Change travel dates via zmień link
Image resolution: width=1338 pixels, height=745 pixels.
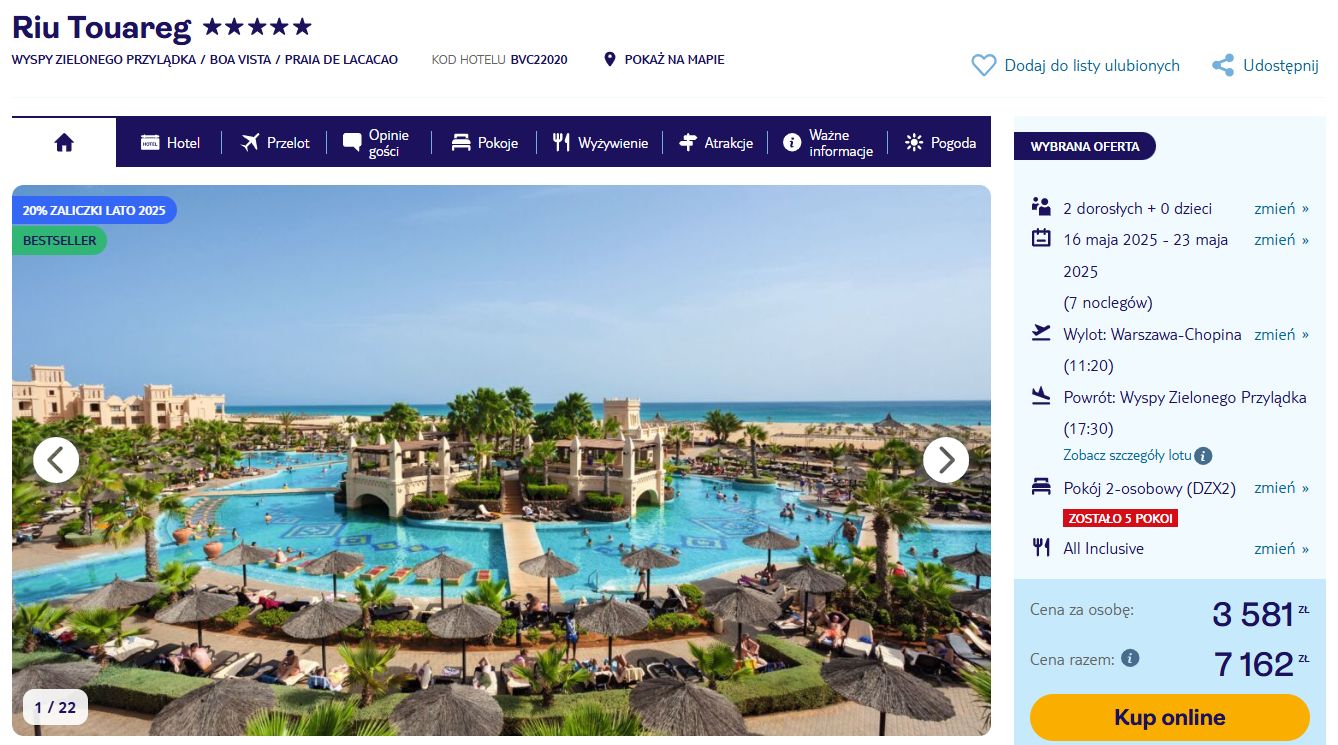tap(1281, 240)
